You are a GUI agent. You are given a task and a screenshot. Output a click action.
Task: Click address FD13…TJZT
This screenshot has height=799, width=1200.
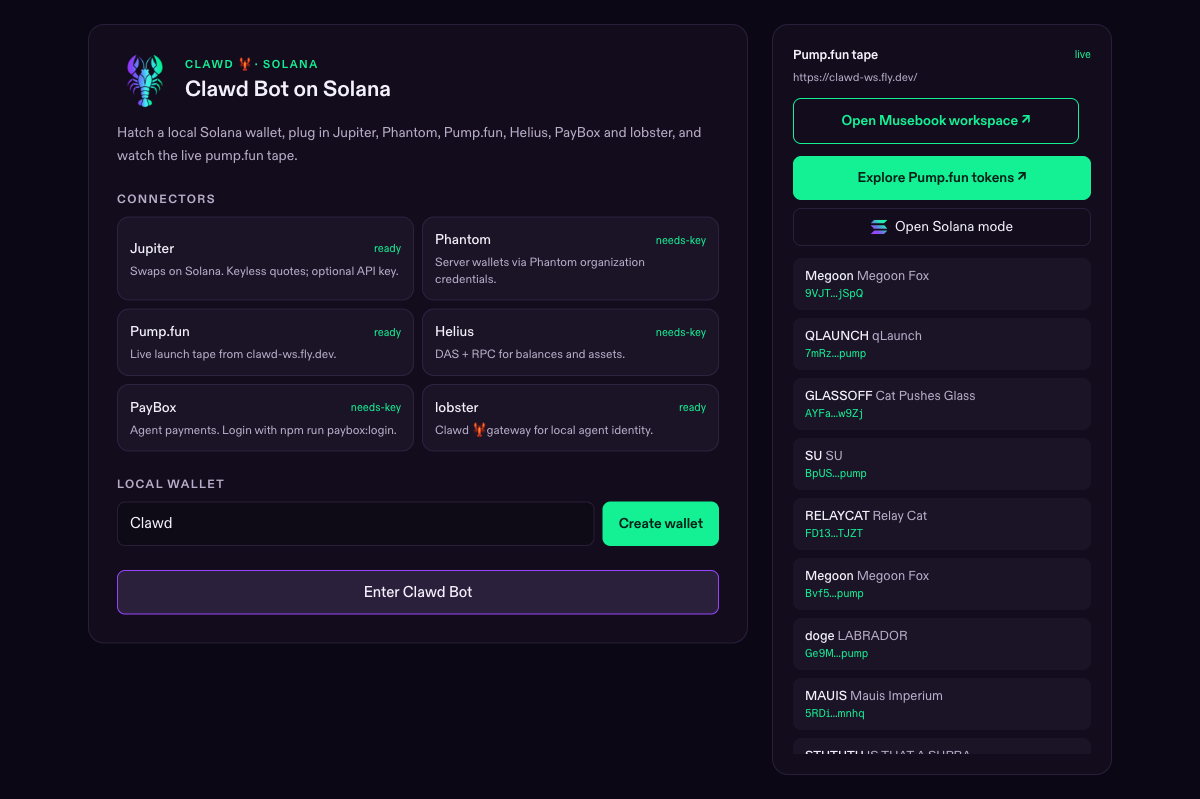834,534
